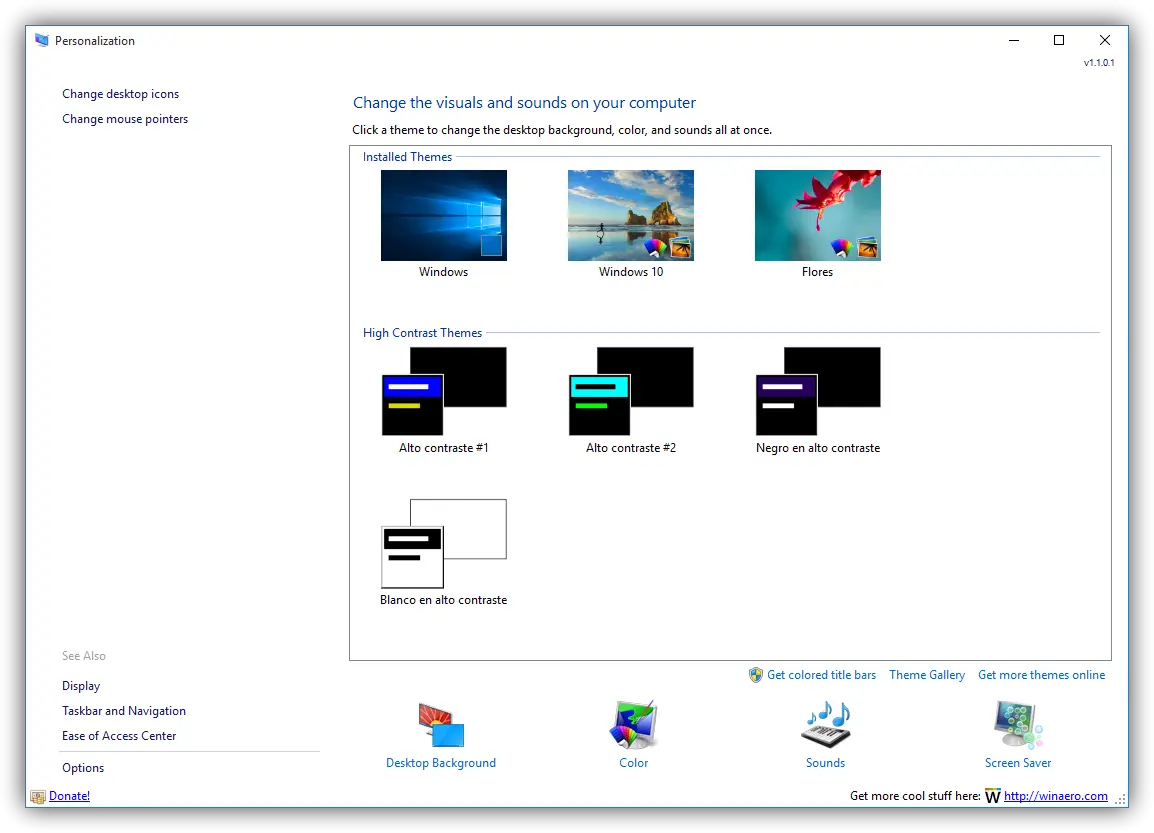Click the Donate! link

tap(70, 796)
